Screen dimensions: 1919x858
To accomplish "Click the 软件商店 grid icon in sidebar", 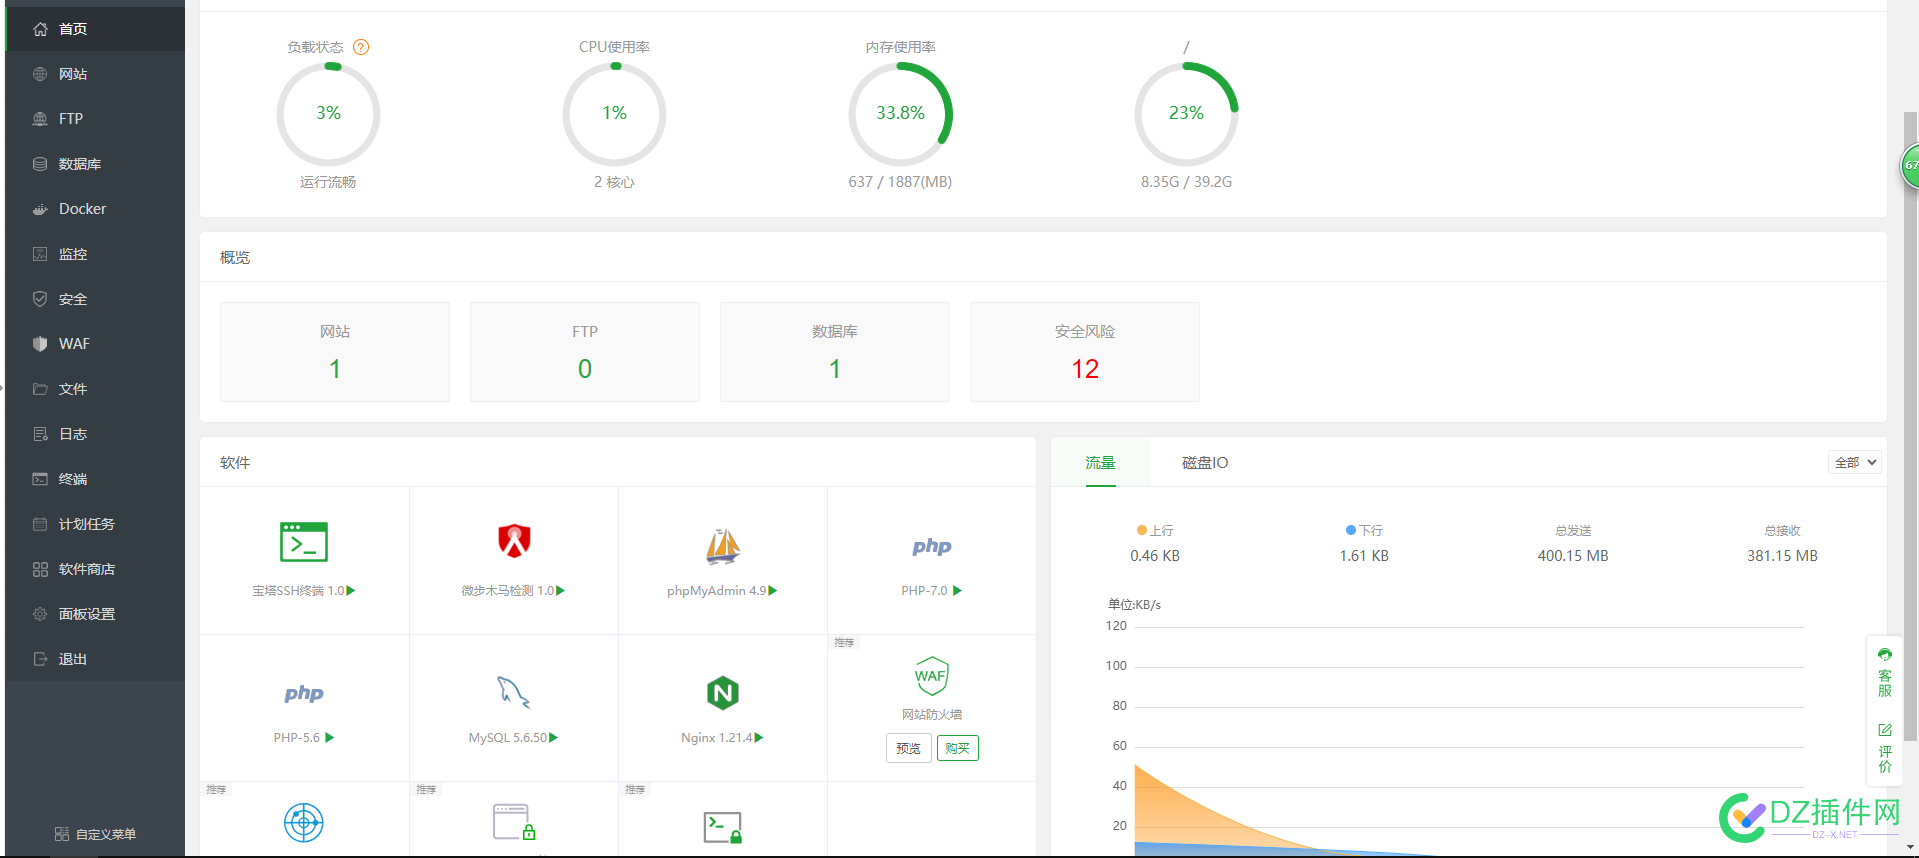I will point(40,569).
